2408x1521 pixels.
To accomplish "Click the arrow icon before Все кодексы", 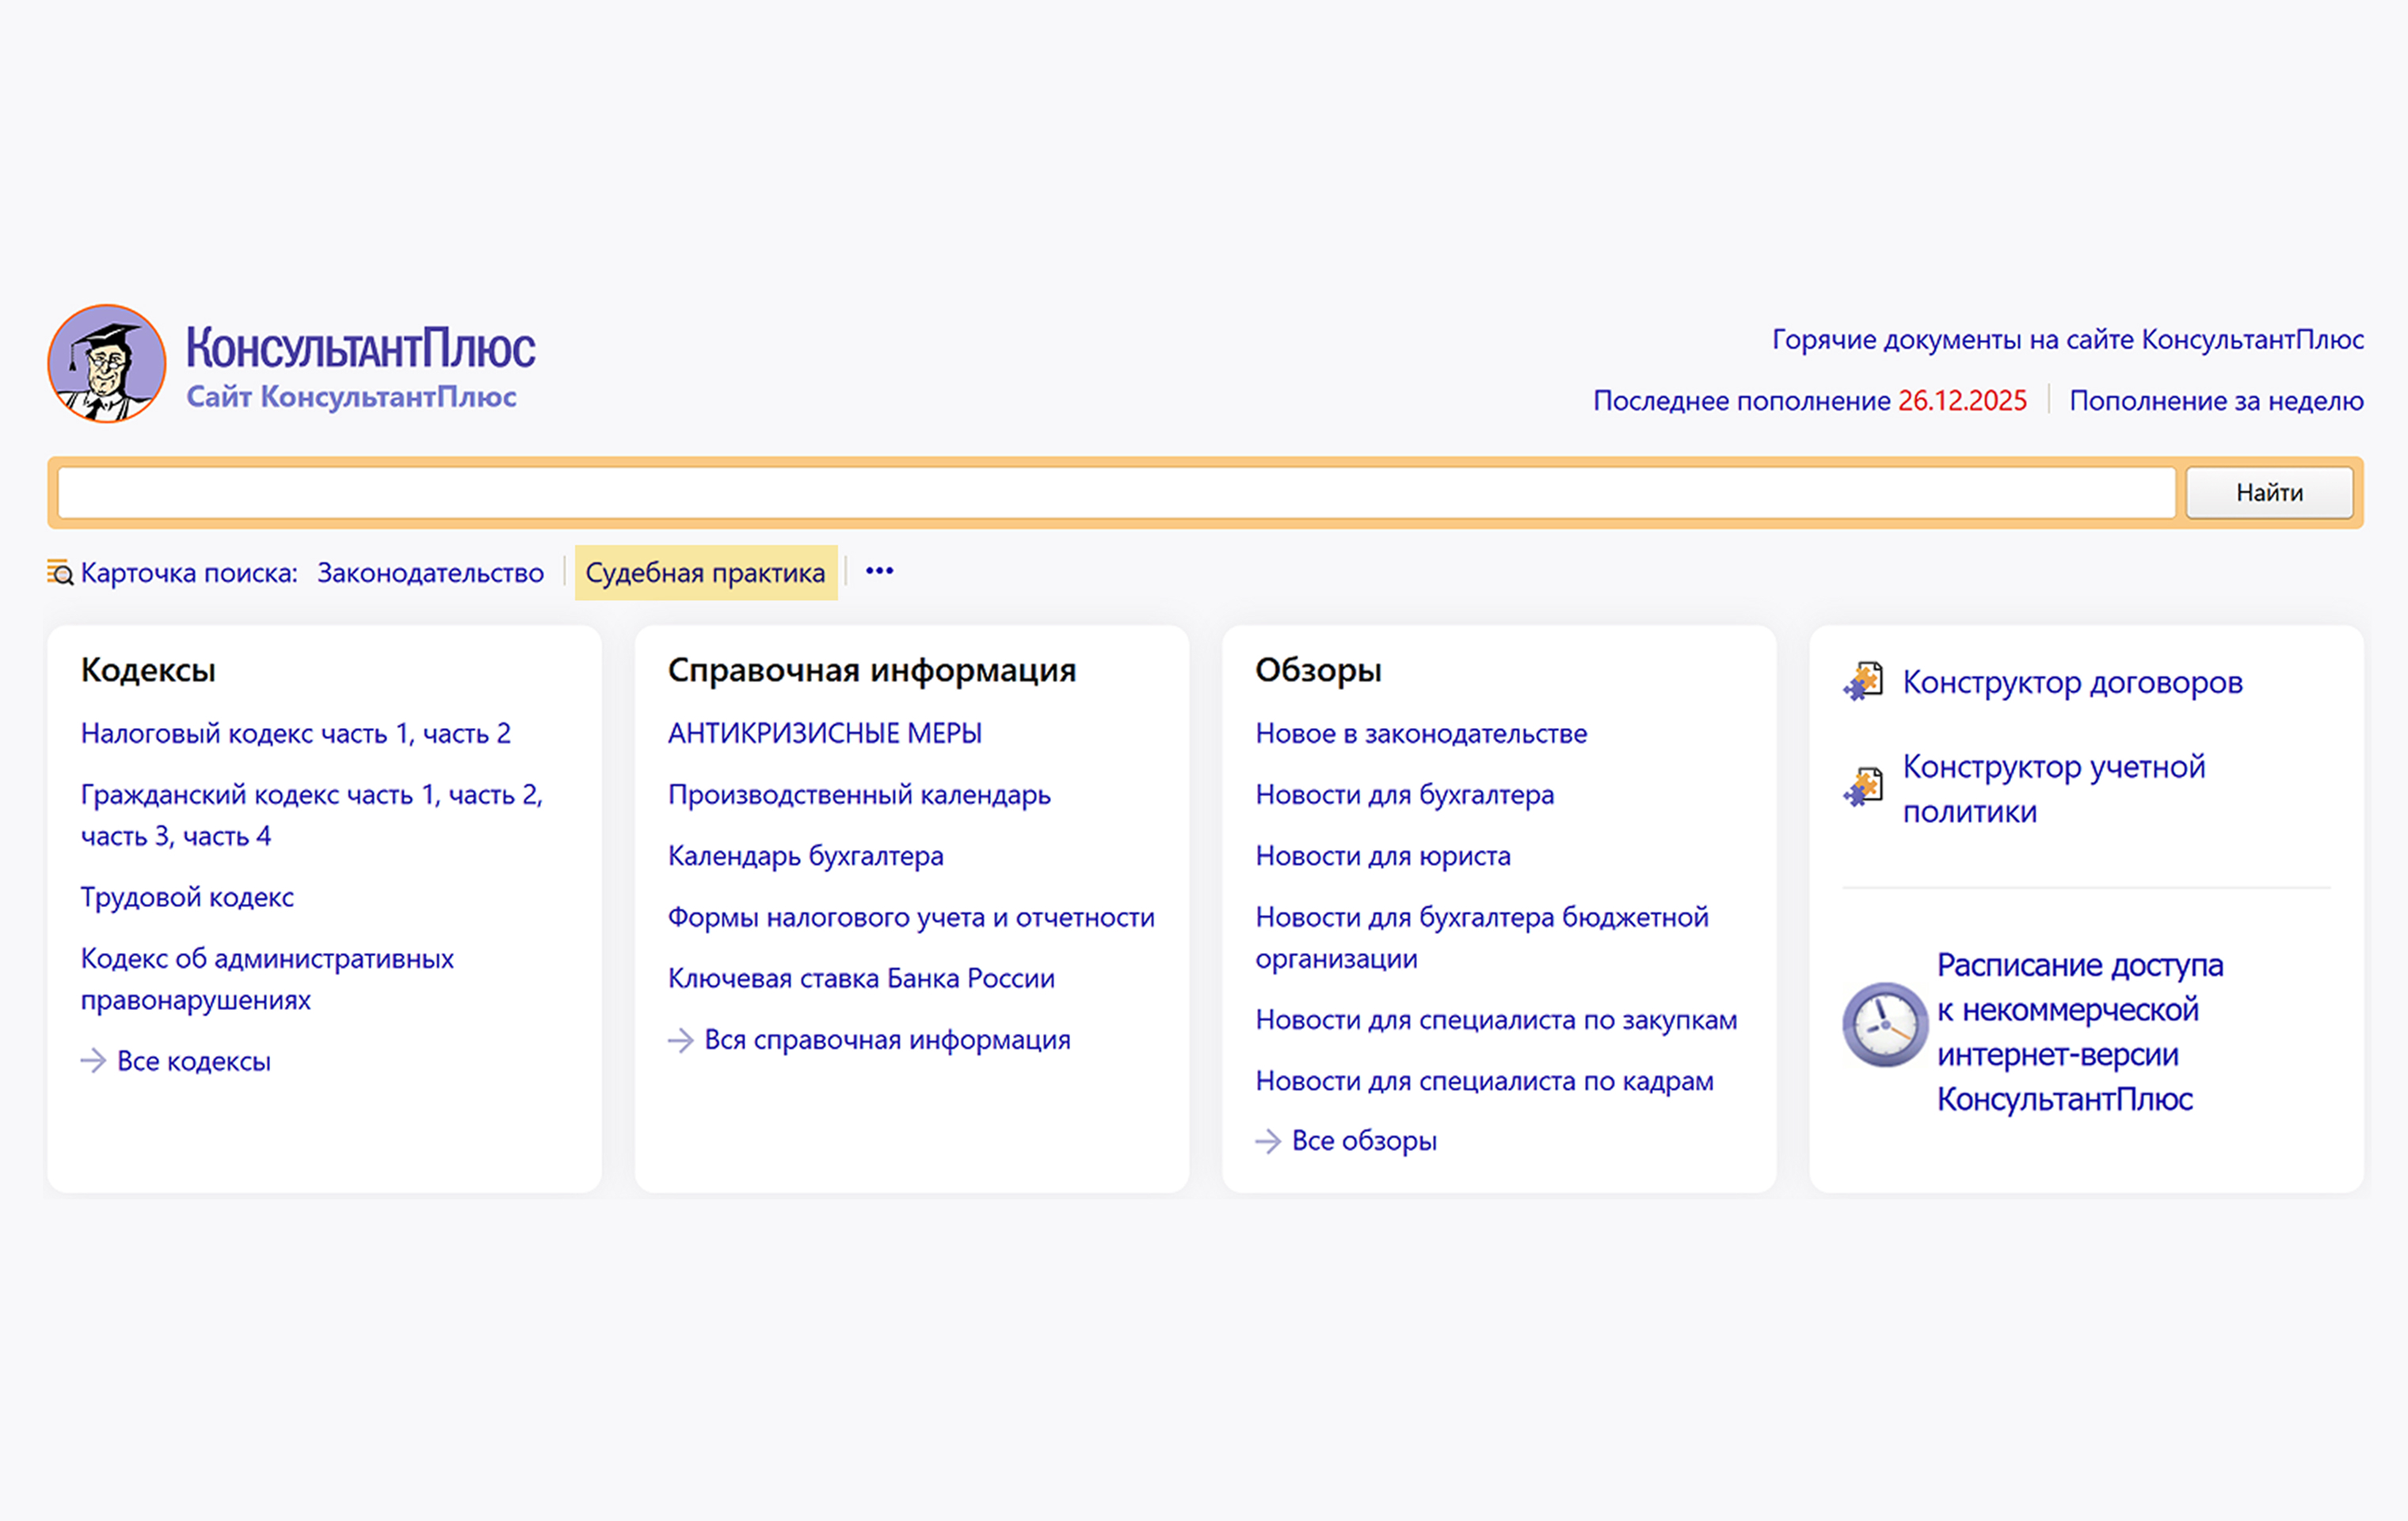I will click(93, 1061).
